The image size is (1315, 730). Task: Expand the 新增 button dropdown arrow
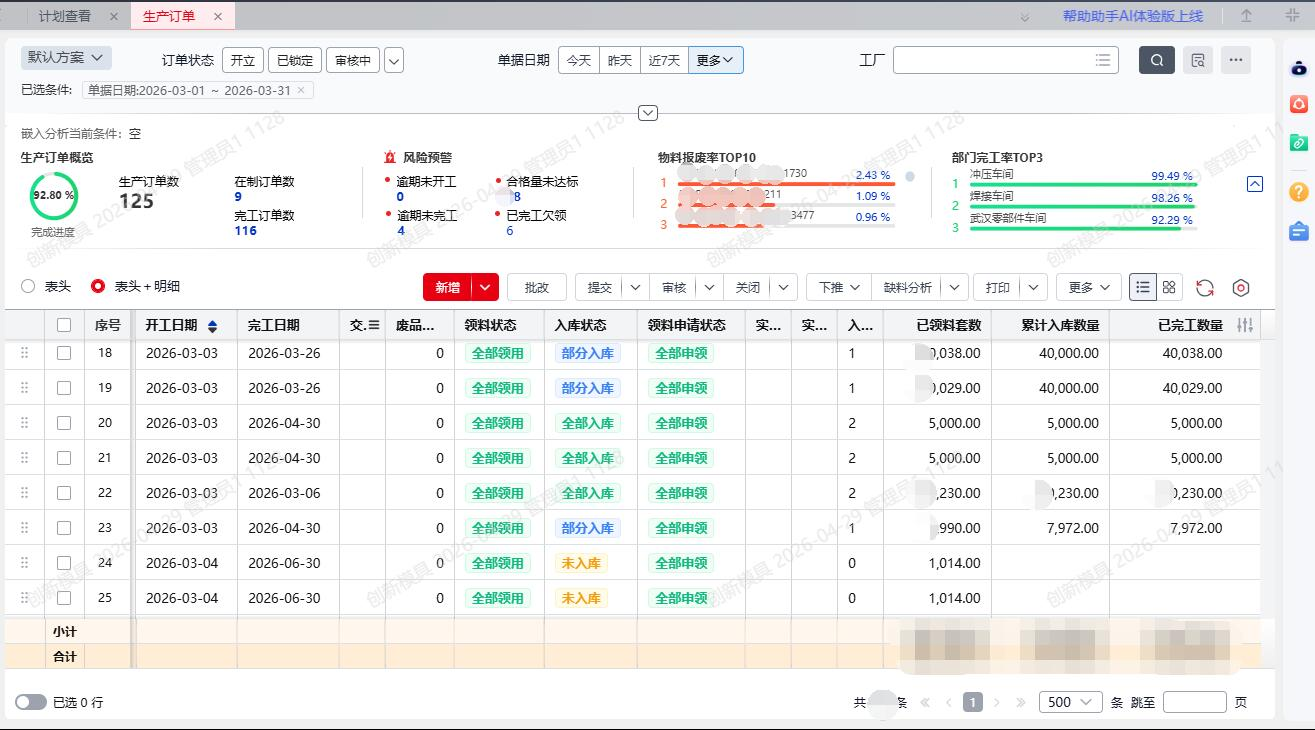coord(485,288)
